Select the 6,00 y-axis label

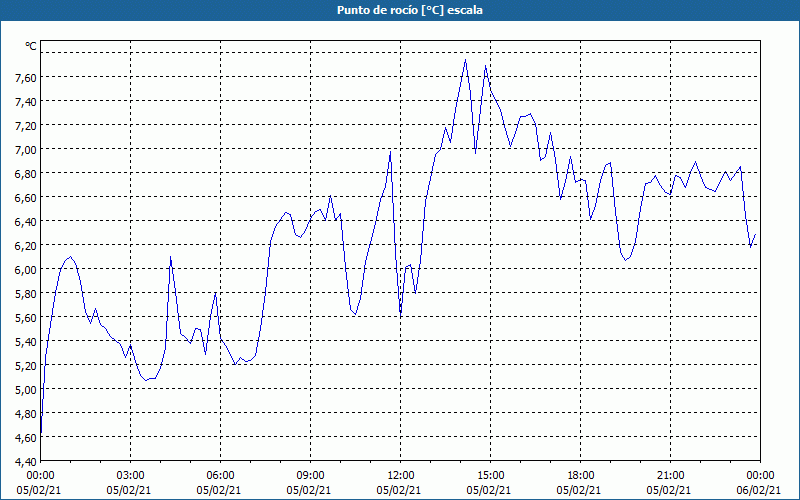click(x=27, y=269)
